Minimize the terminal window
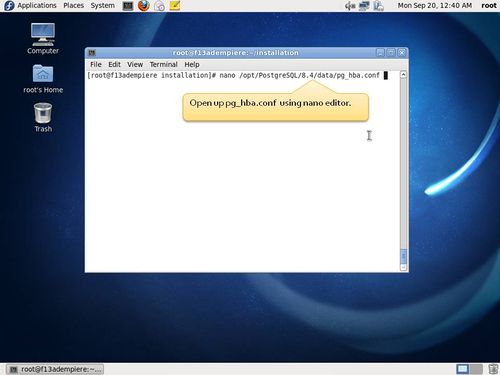Image resolution: width=500 pixels, height=375 pixels. tap(380, 53)
